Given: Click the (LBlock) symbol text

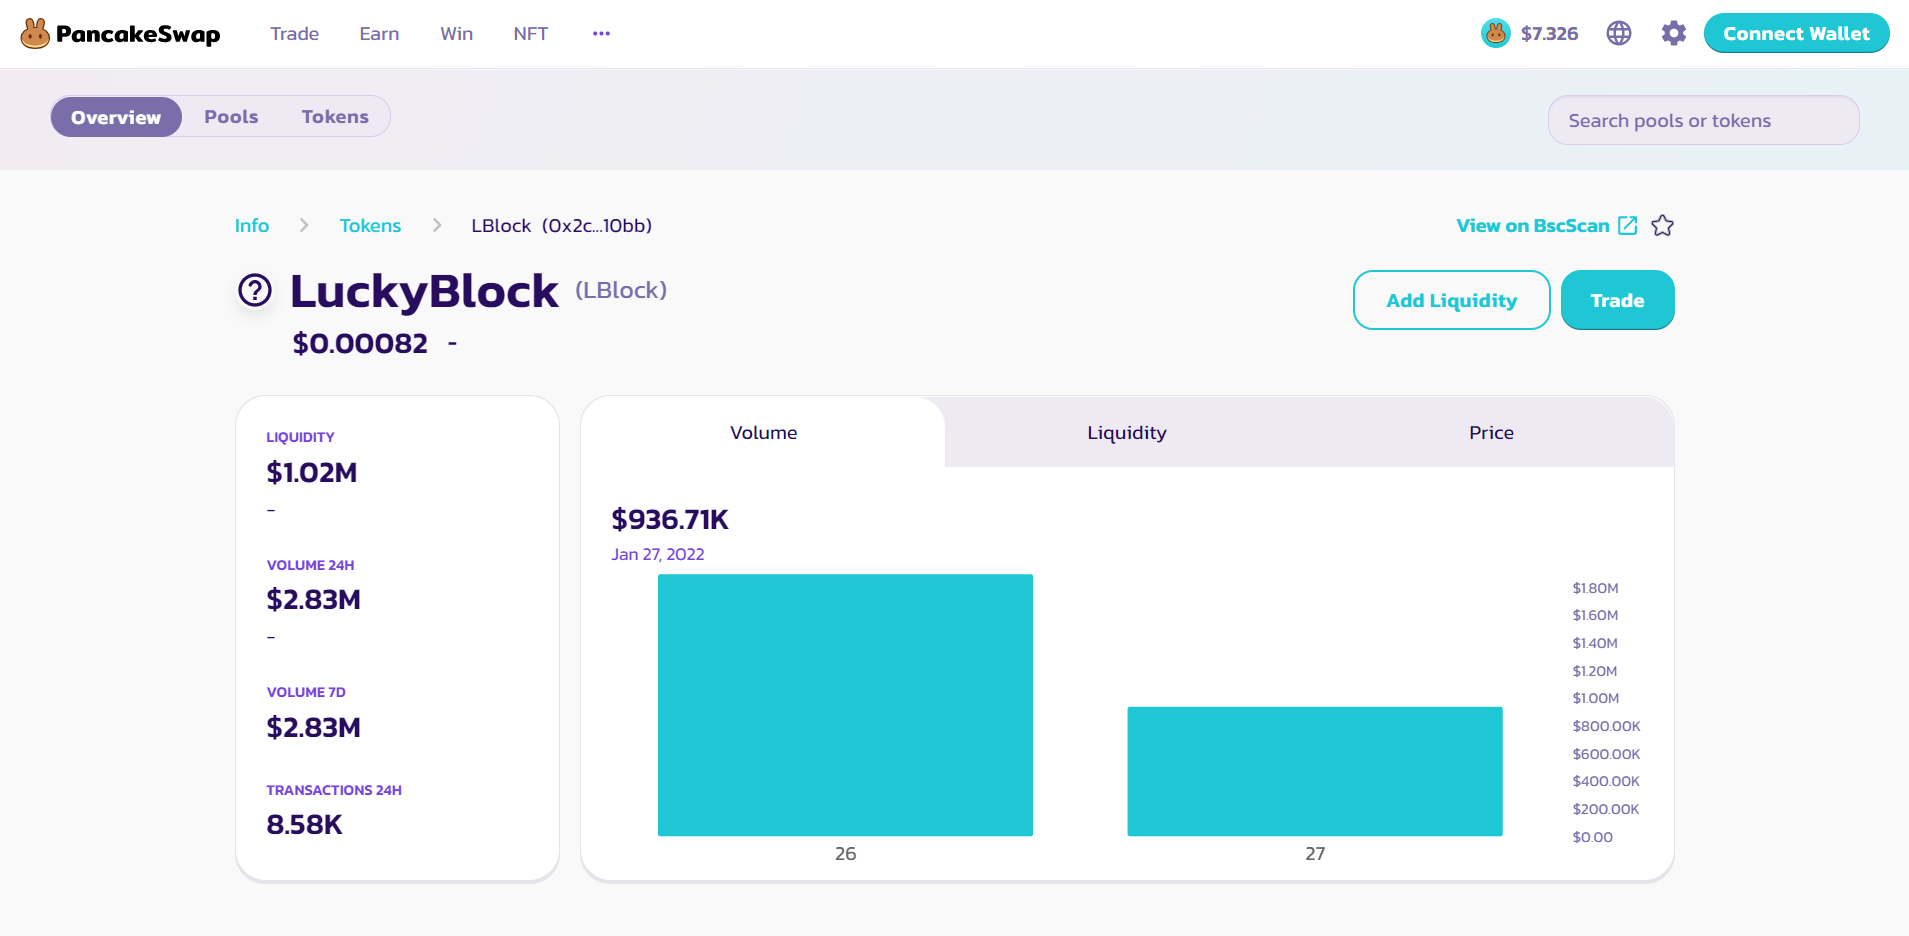Looking at the screenshot, I should [621, 290].
